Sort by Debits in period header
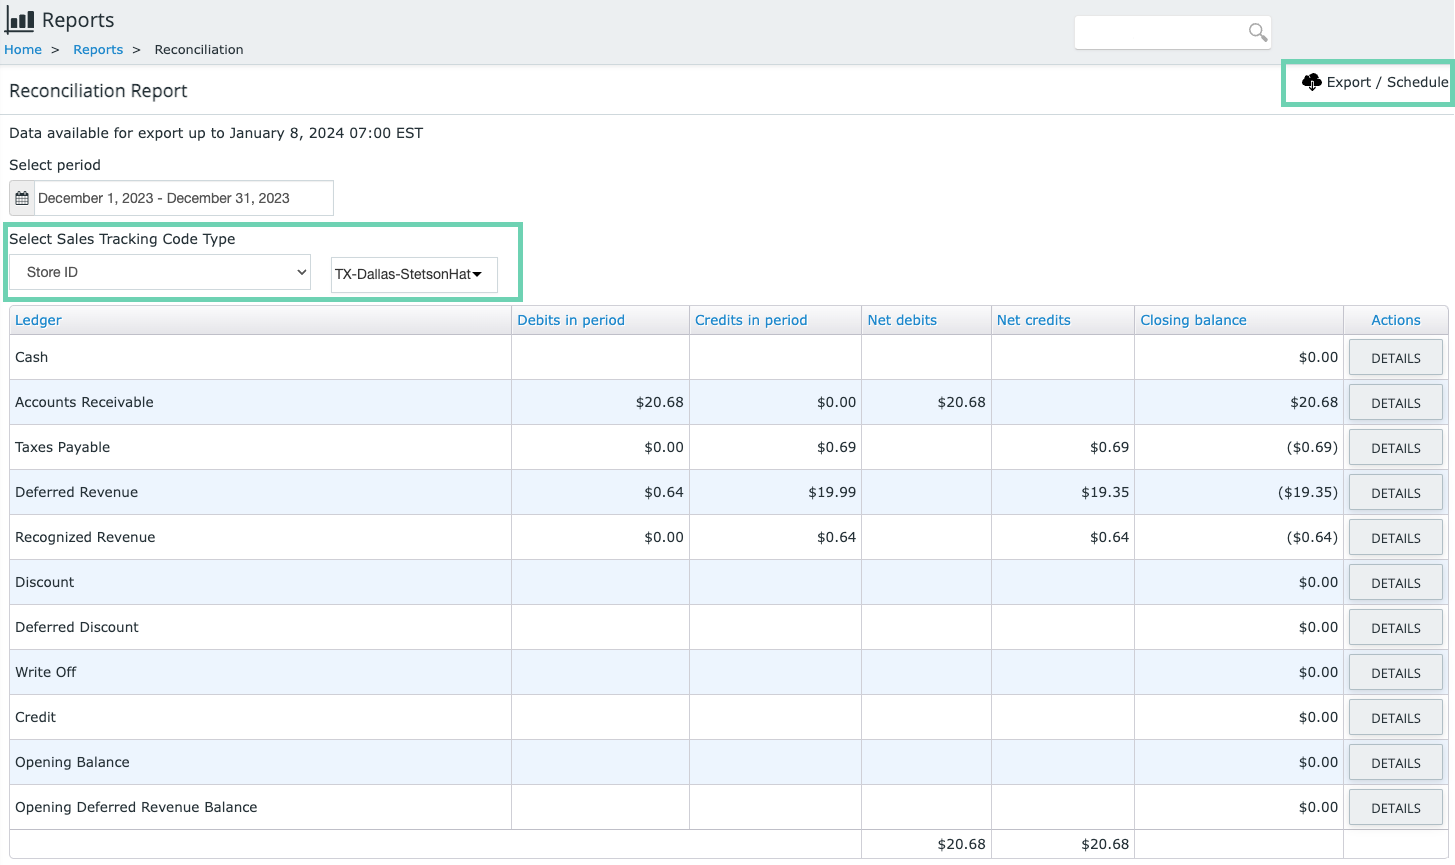 (x=571, y=320)
